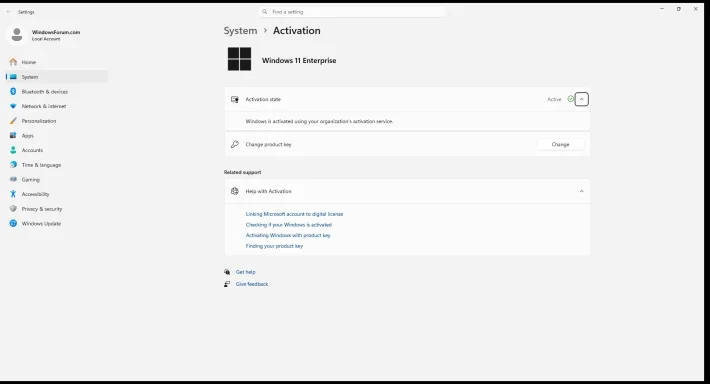Click the Windows 11 logo
This screenshot has width=710, height=384.
point(239,59)
